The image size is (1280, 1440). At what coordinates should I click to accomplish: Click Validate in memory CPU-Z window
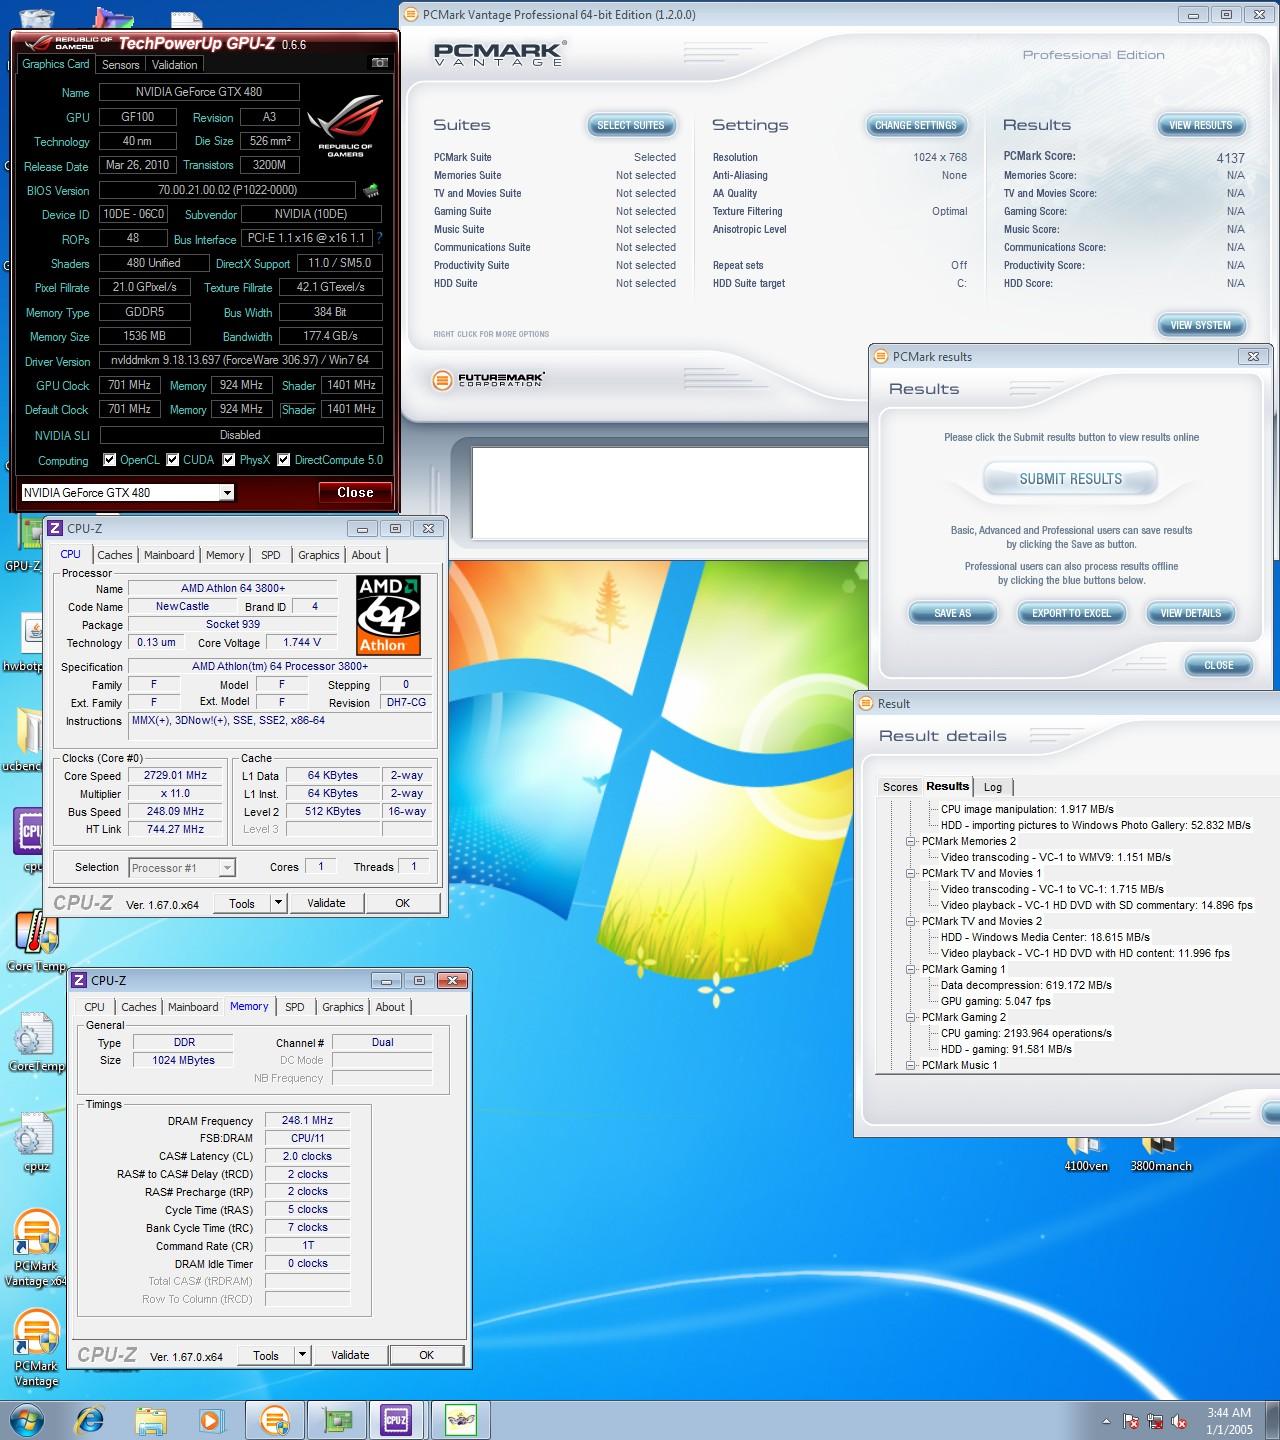(350, 1355)
